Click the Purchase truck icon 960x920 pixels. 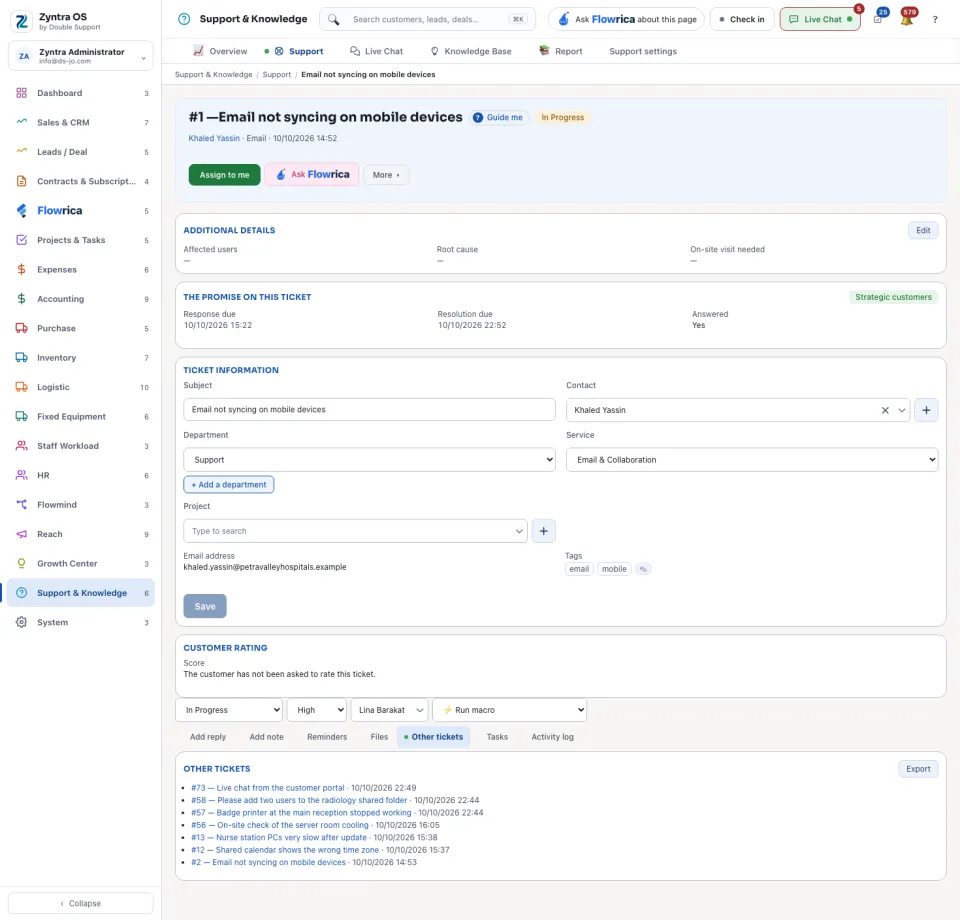click(21, 328)
